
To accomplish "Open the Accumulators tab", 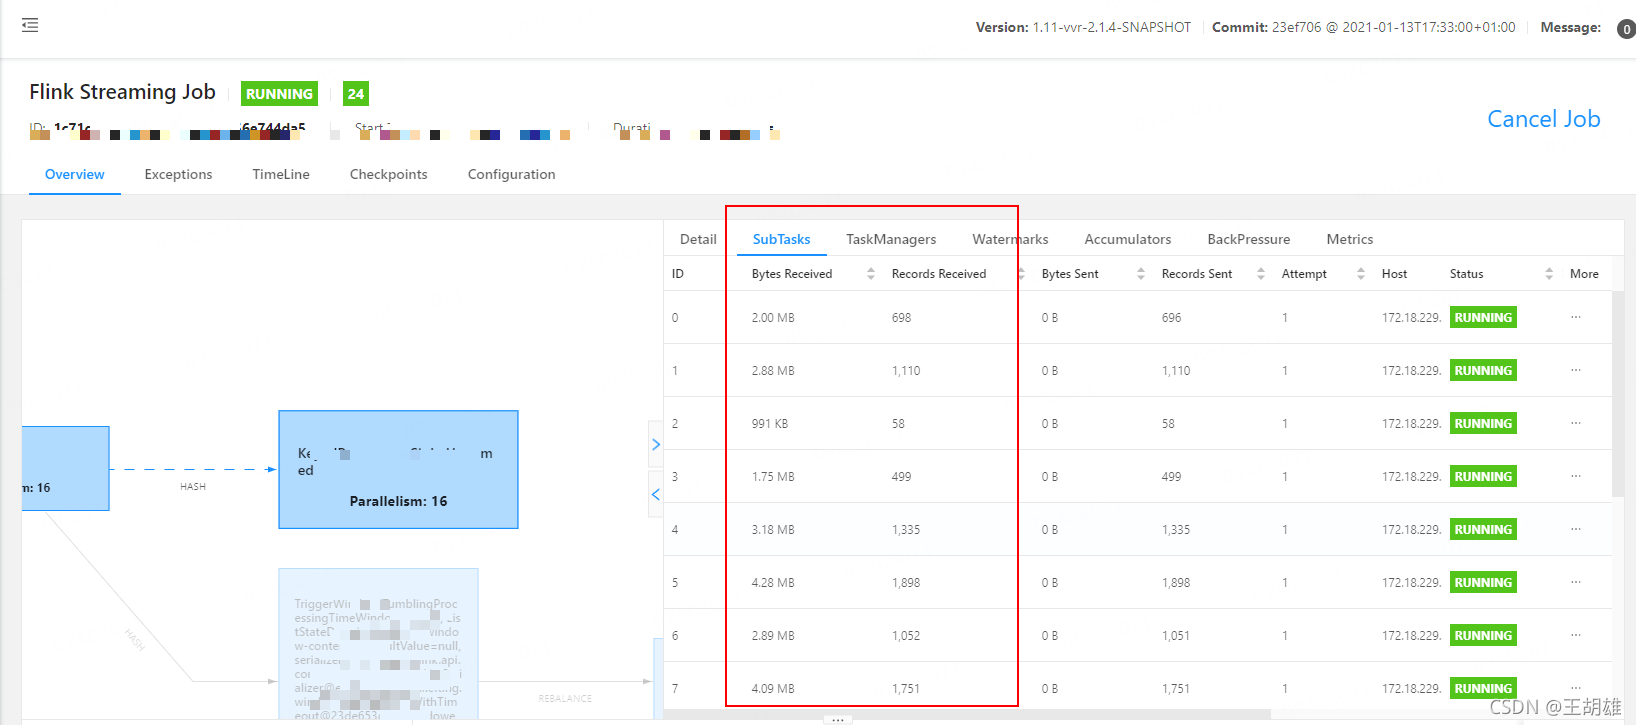I will pyautogui.click(x=1128, y=239).
